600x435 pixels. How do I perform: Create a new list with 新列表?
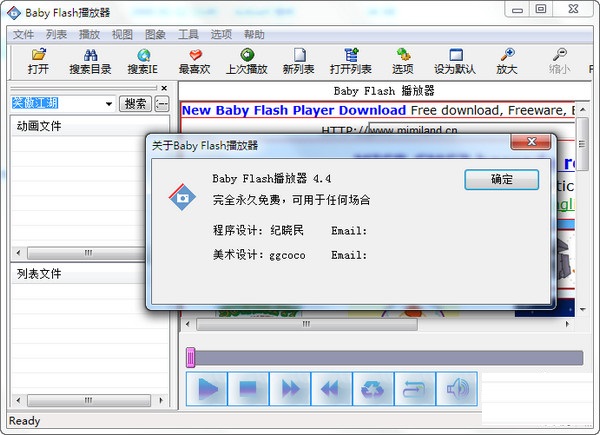pos(298,60)
